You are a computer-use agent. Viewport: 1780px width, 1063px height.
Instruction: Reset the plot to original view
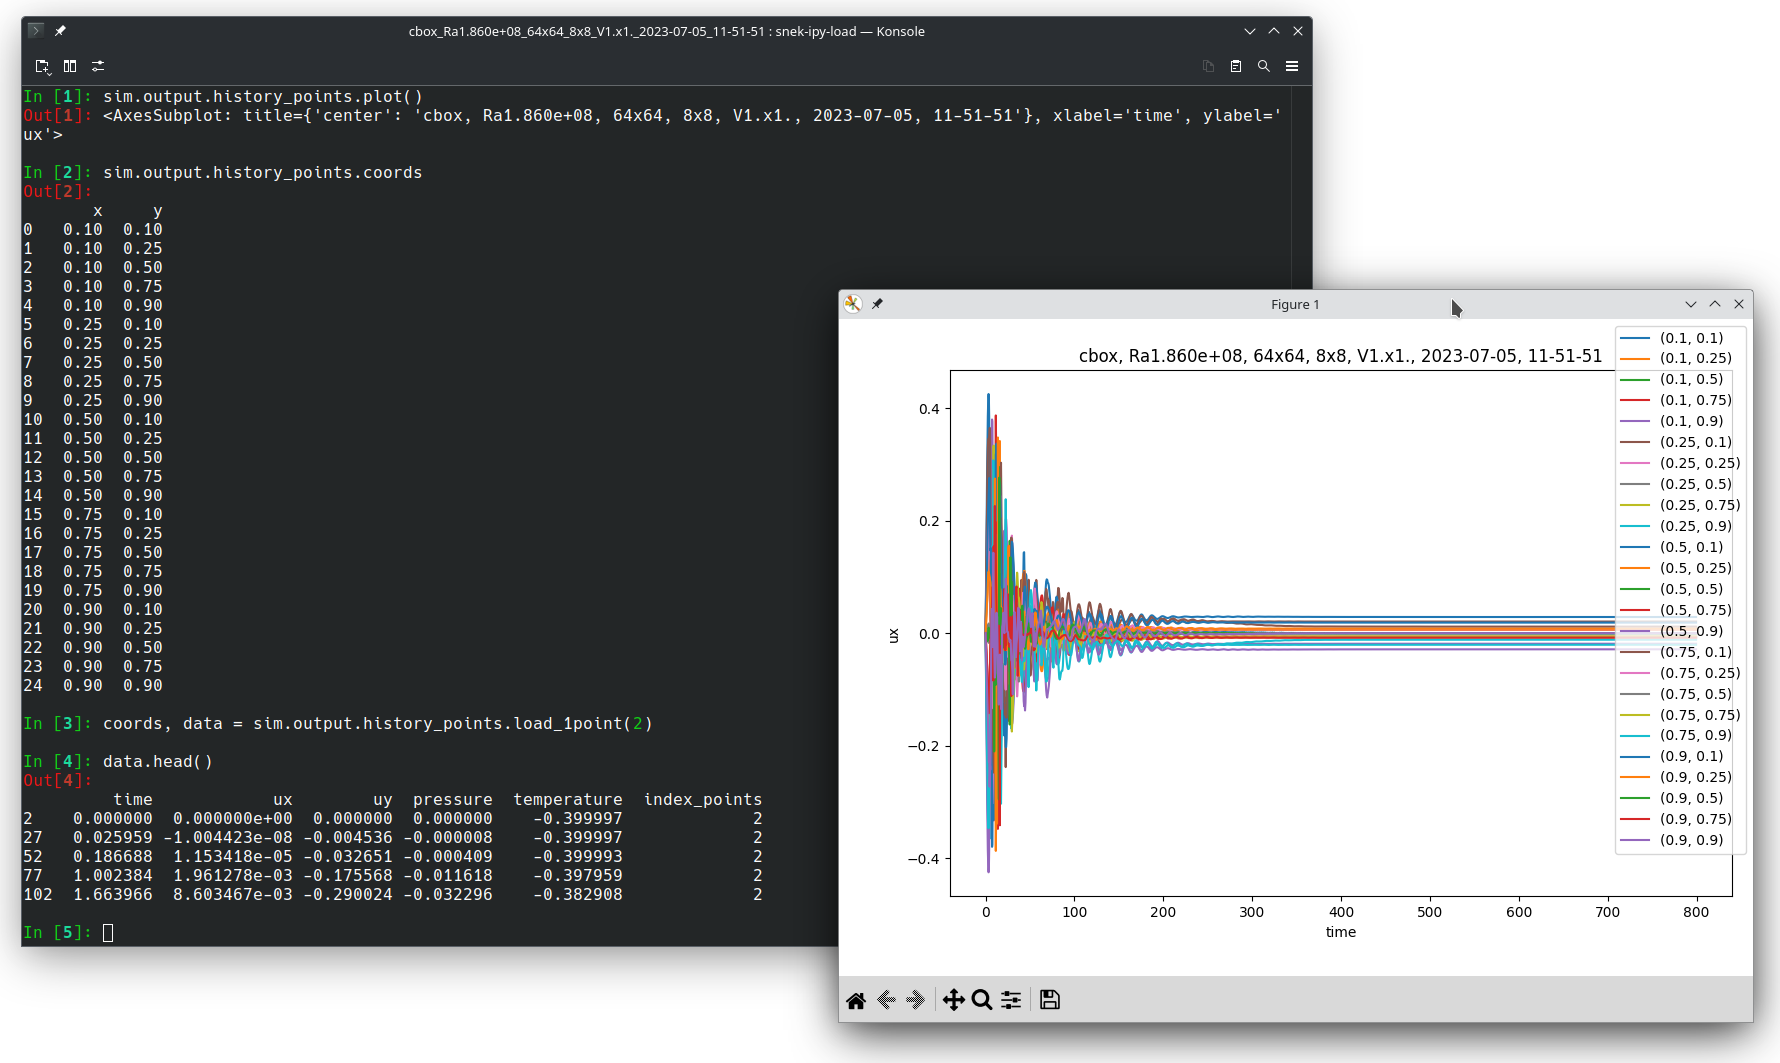pos(856,1000)
